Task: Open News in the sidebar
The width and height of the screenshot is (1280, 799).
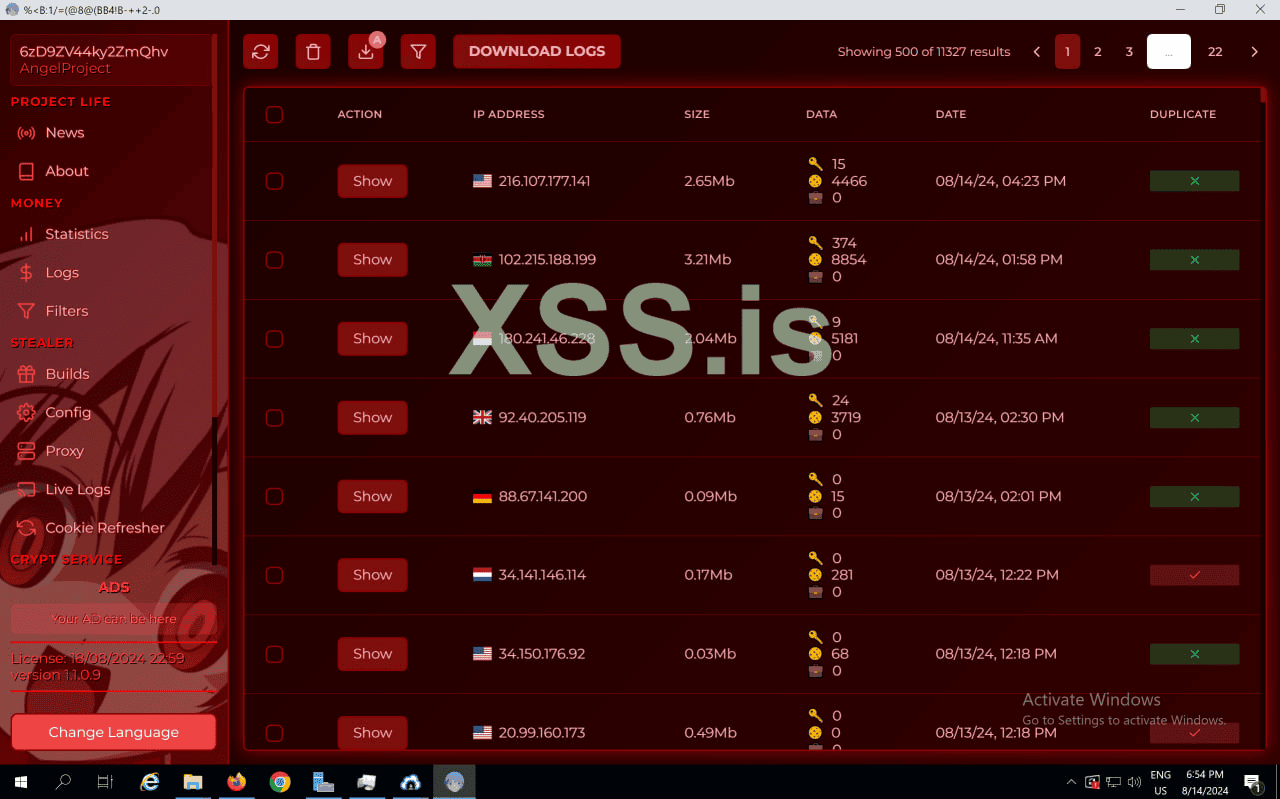Action: click(64, 133)
